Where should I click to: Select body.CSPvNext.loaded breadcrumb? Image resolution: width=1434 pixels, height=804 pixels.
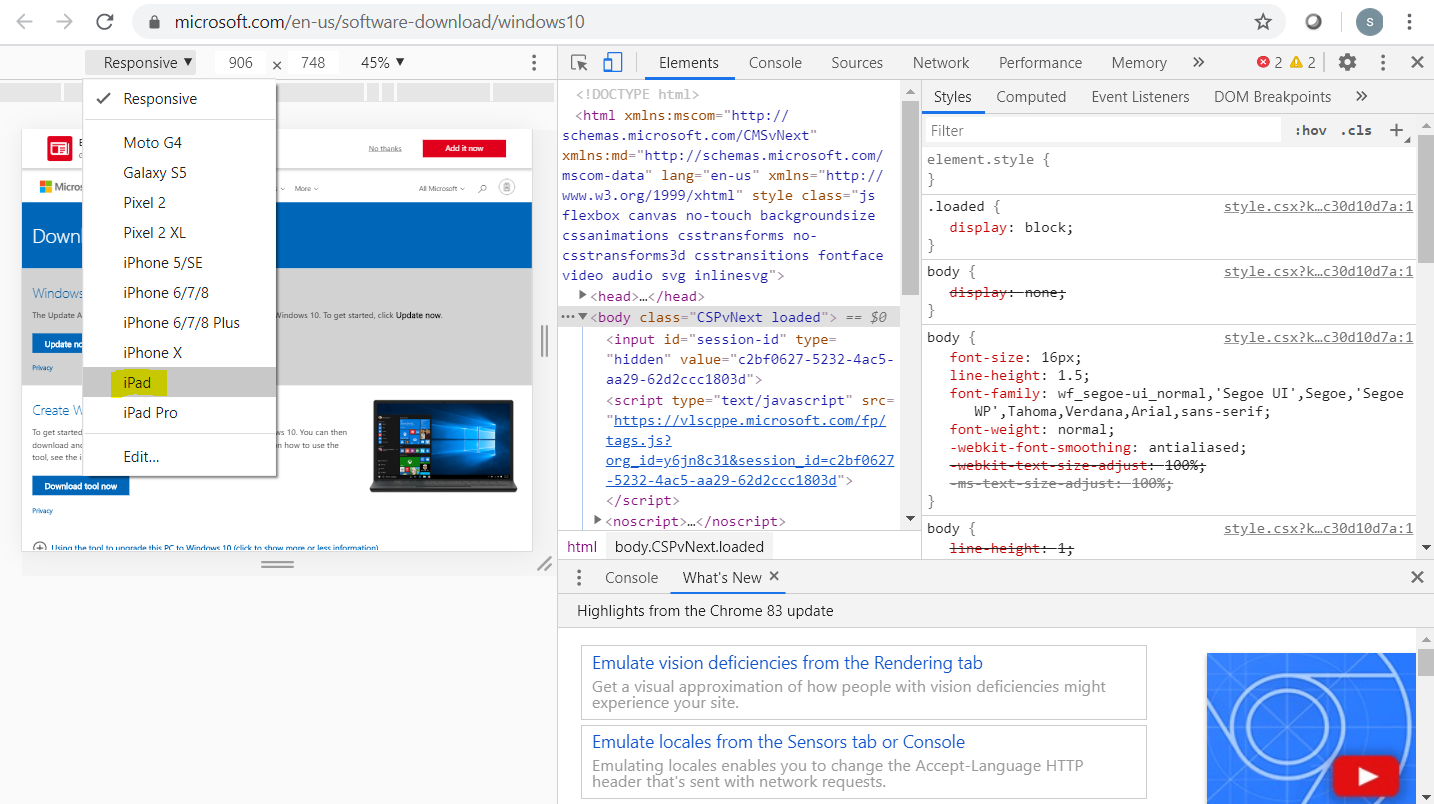689,546
